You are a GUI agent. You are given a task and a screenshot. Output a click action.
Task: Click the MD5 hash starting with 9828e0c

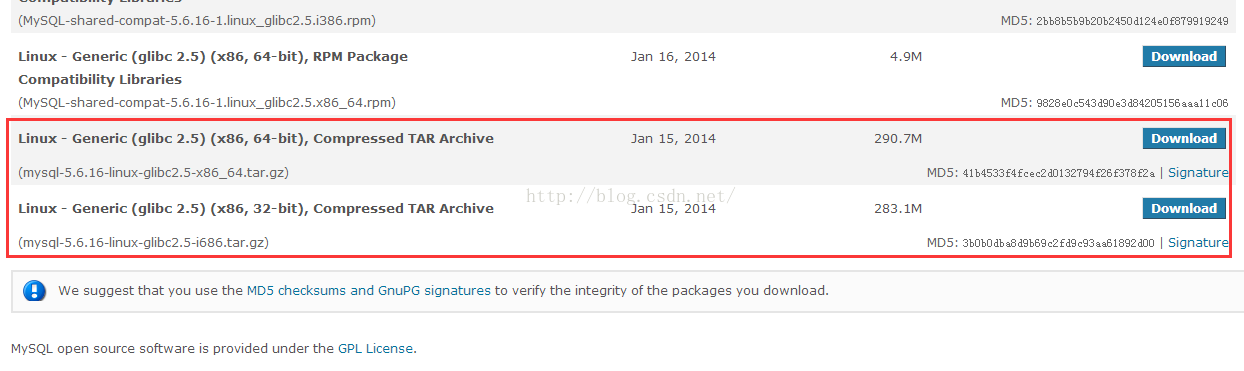[x=1132, y=104]
